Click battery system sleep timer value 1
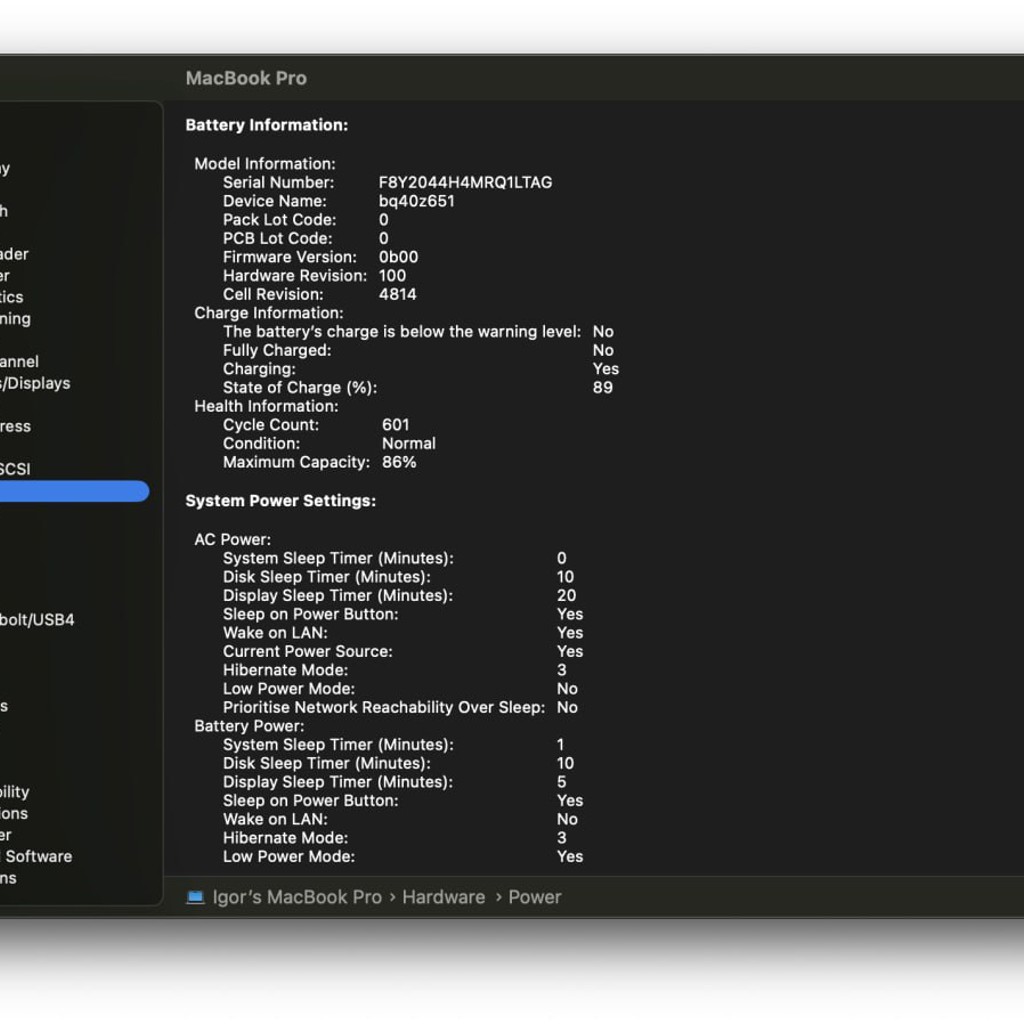The height and width of the screenshot is (1024, 1024). [x=560, y=744]
